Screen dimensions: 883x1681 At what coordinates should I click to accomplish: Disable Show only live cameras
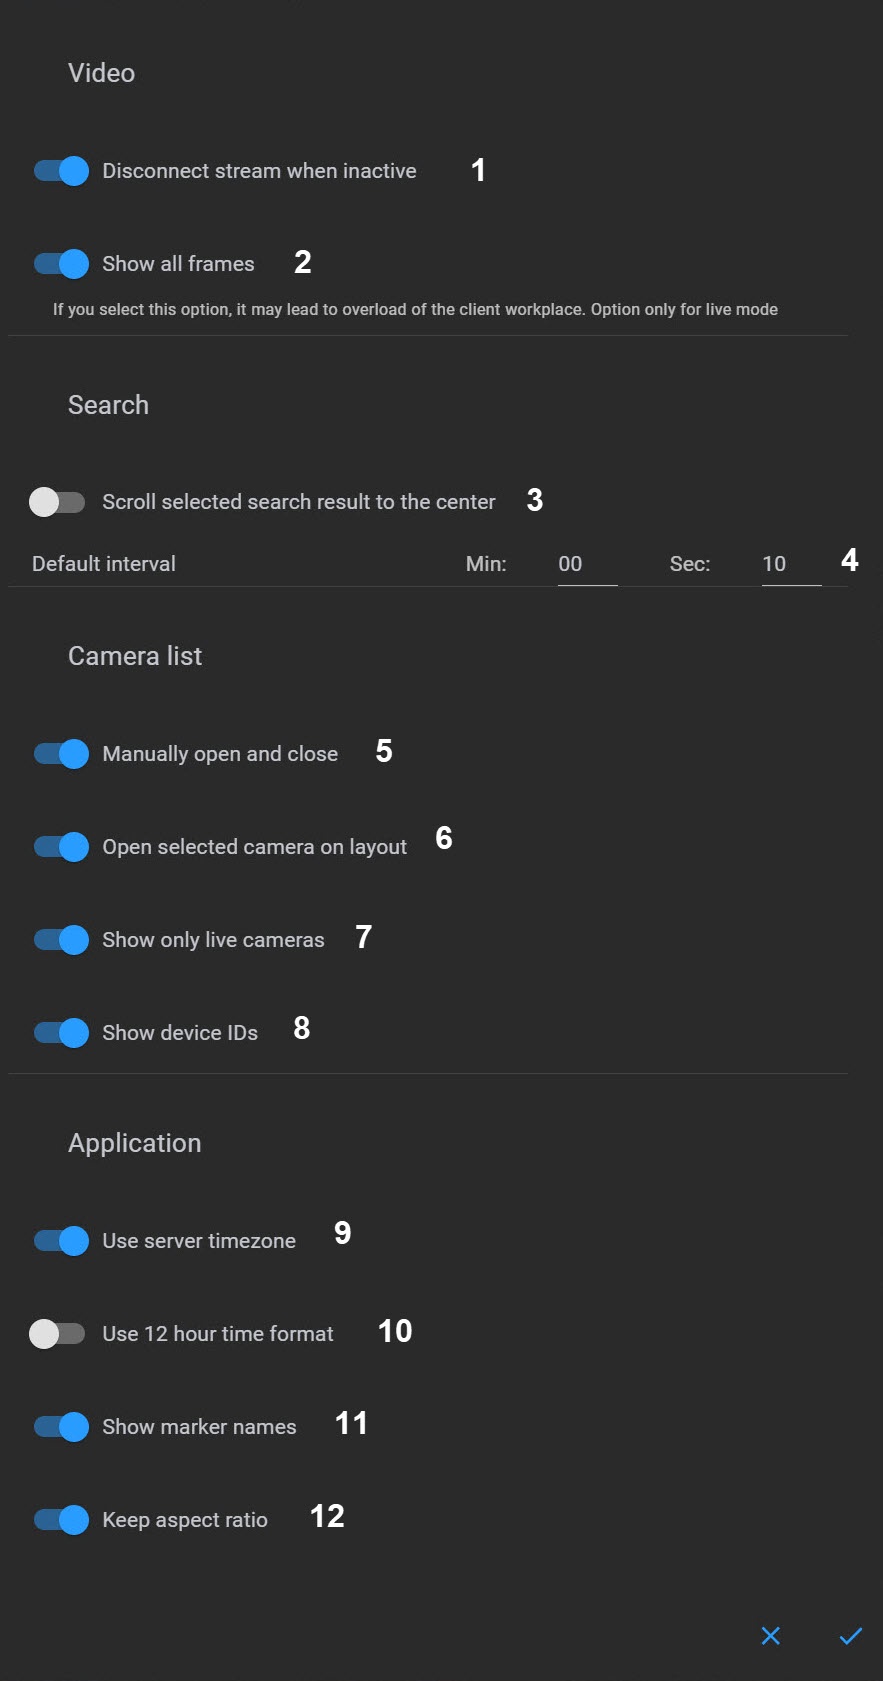click(61, 940)
